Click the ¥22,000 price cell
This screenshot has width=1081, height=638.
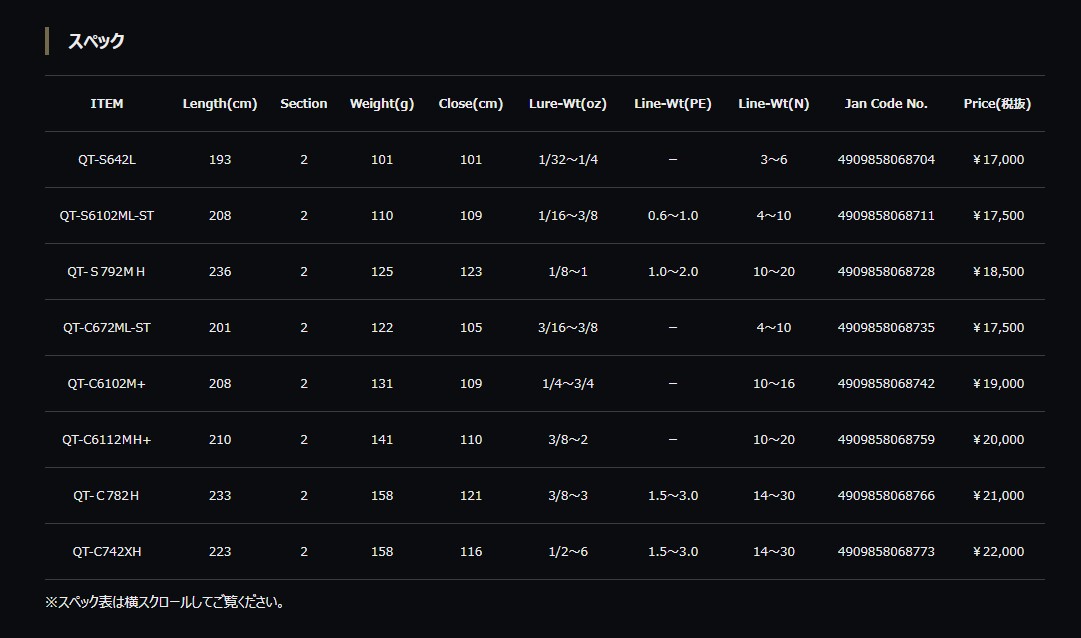tap(997, 552)
